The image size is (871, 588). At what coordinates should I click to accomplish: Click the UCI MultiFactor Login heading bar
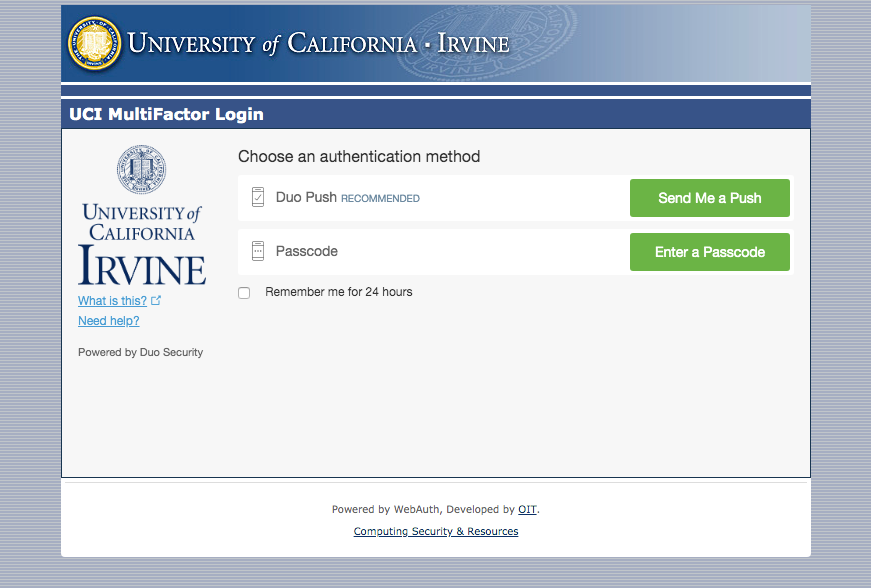point(436,114)
